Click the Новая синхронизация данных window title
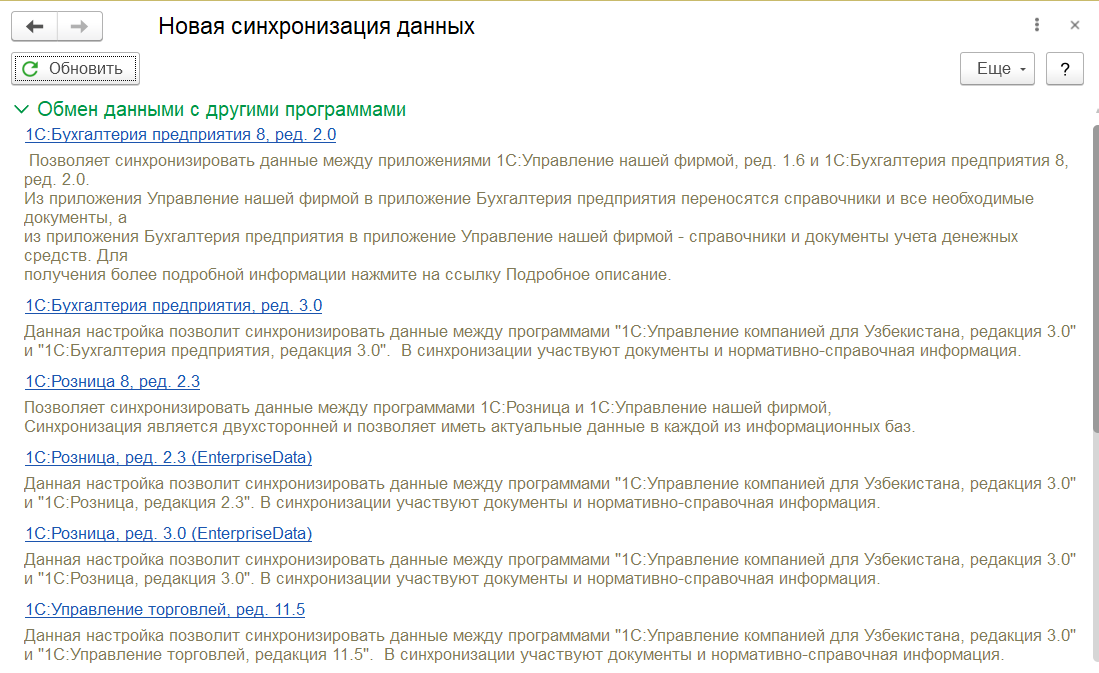 coord(316,26)
